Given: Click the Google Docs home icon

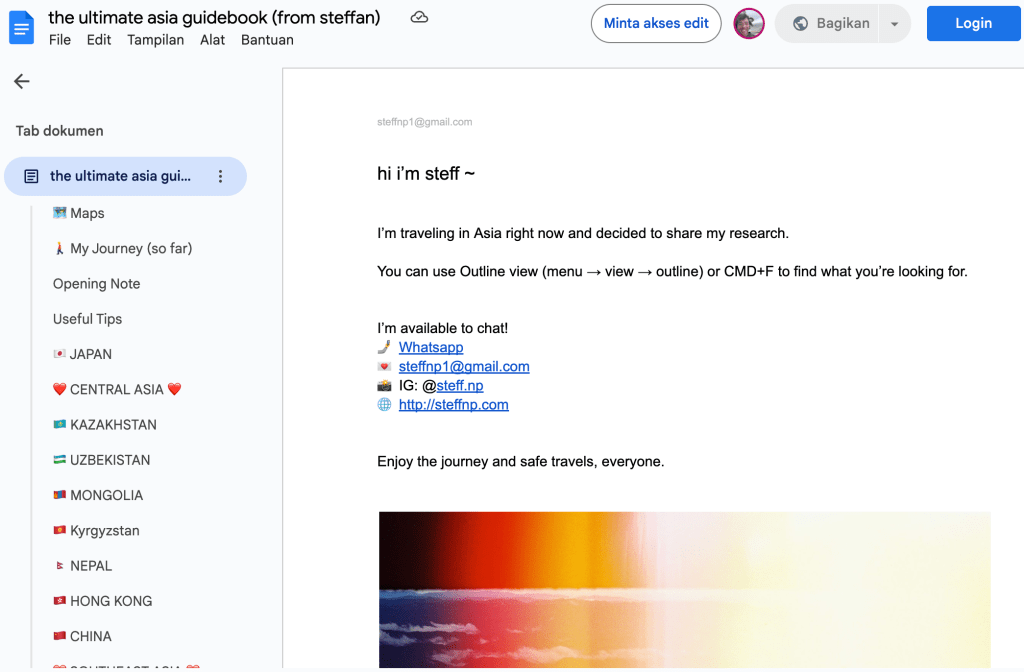Looking at the screenshot, I should click(21, 27).
